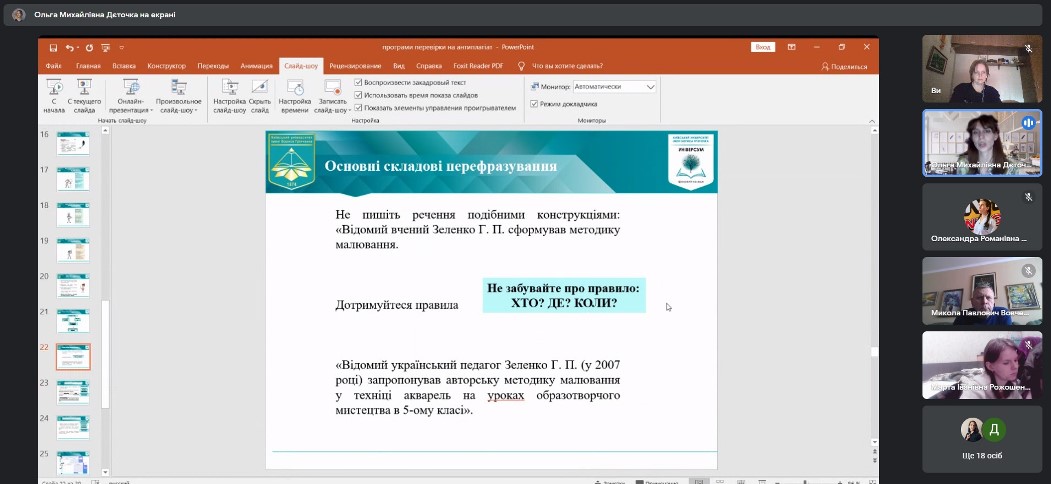1051x484 pixels.
Task: Select slide 21 thumbnail
Action: click(73, 321)
